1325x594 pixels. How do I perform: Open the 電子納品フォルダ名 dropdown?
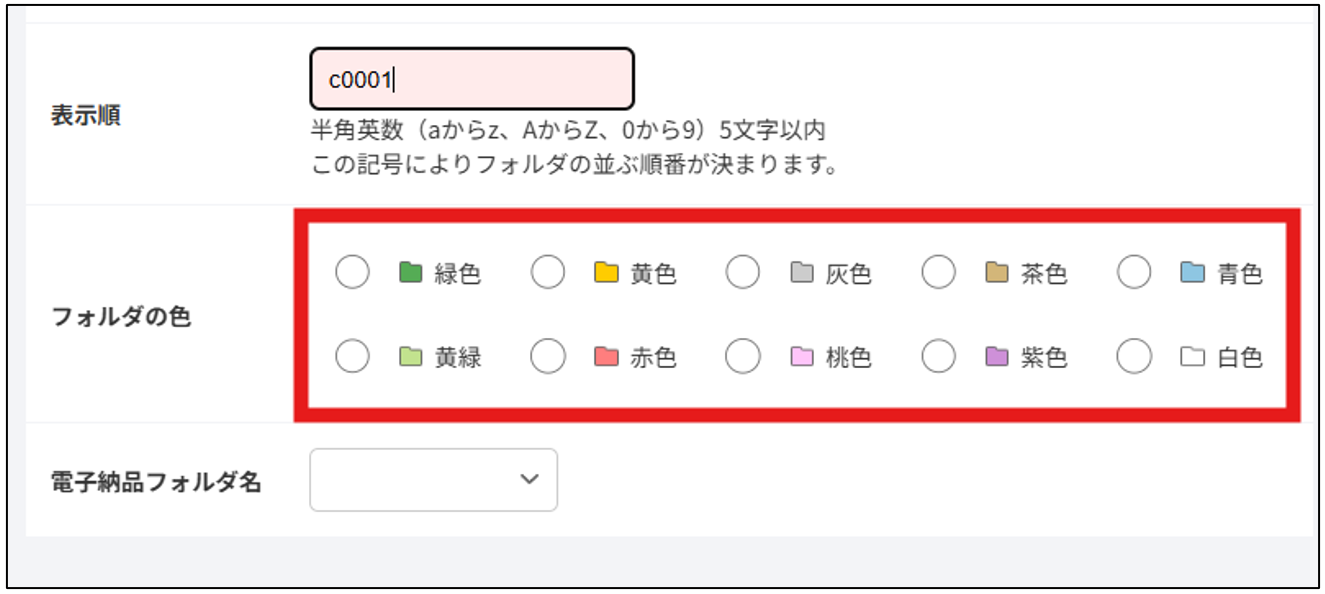click(434, 480)
